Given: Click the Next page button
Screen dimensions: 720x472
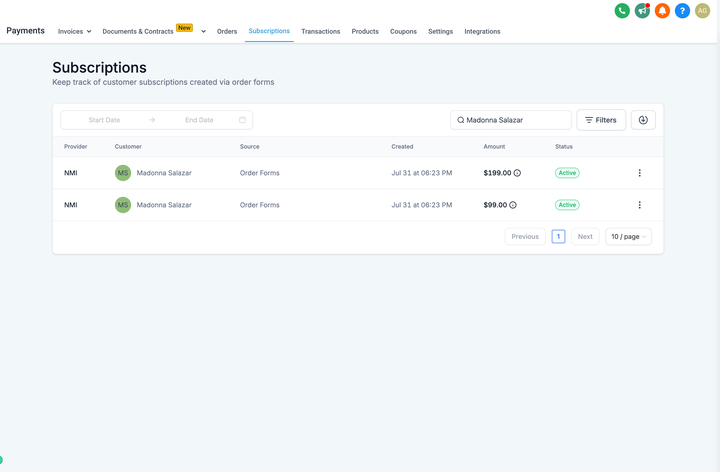Looking at the screenshot, I should pyautogui.click(x=585, y=236).
